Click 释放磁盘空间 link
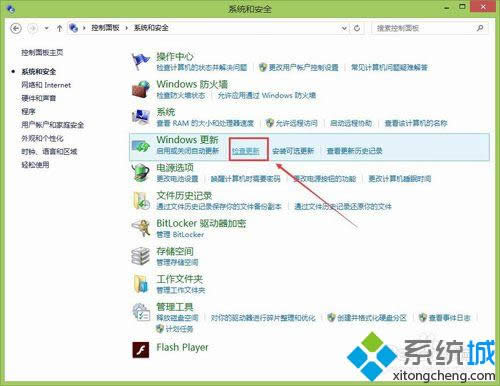 [177, 318]
